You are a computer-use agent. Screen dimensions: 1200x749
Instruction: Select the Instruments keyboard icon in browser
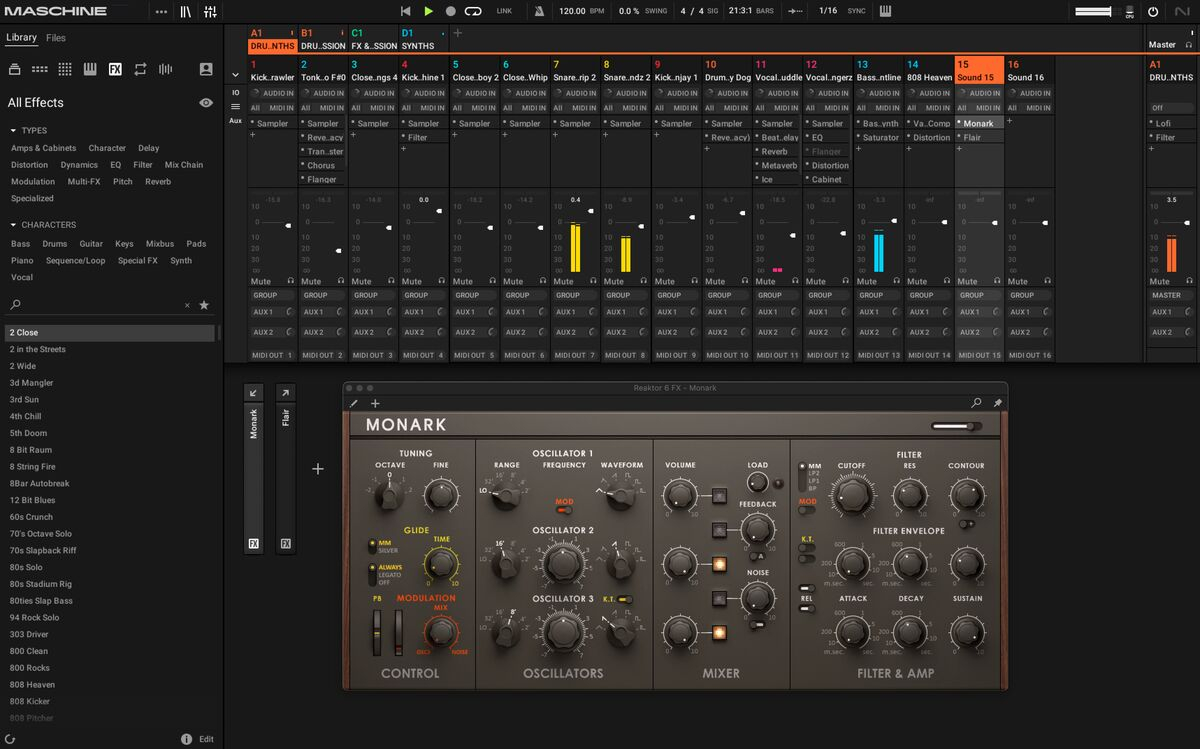point(90,69)
